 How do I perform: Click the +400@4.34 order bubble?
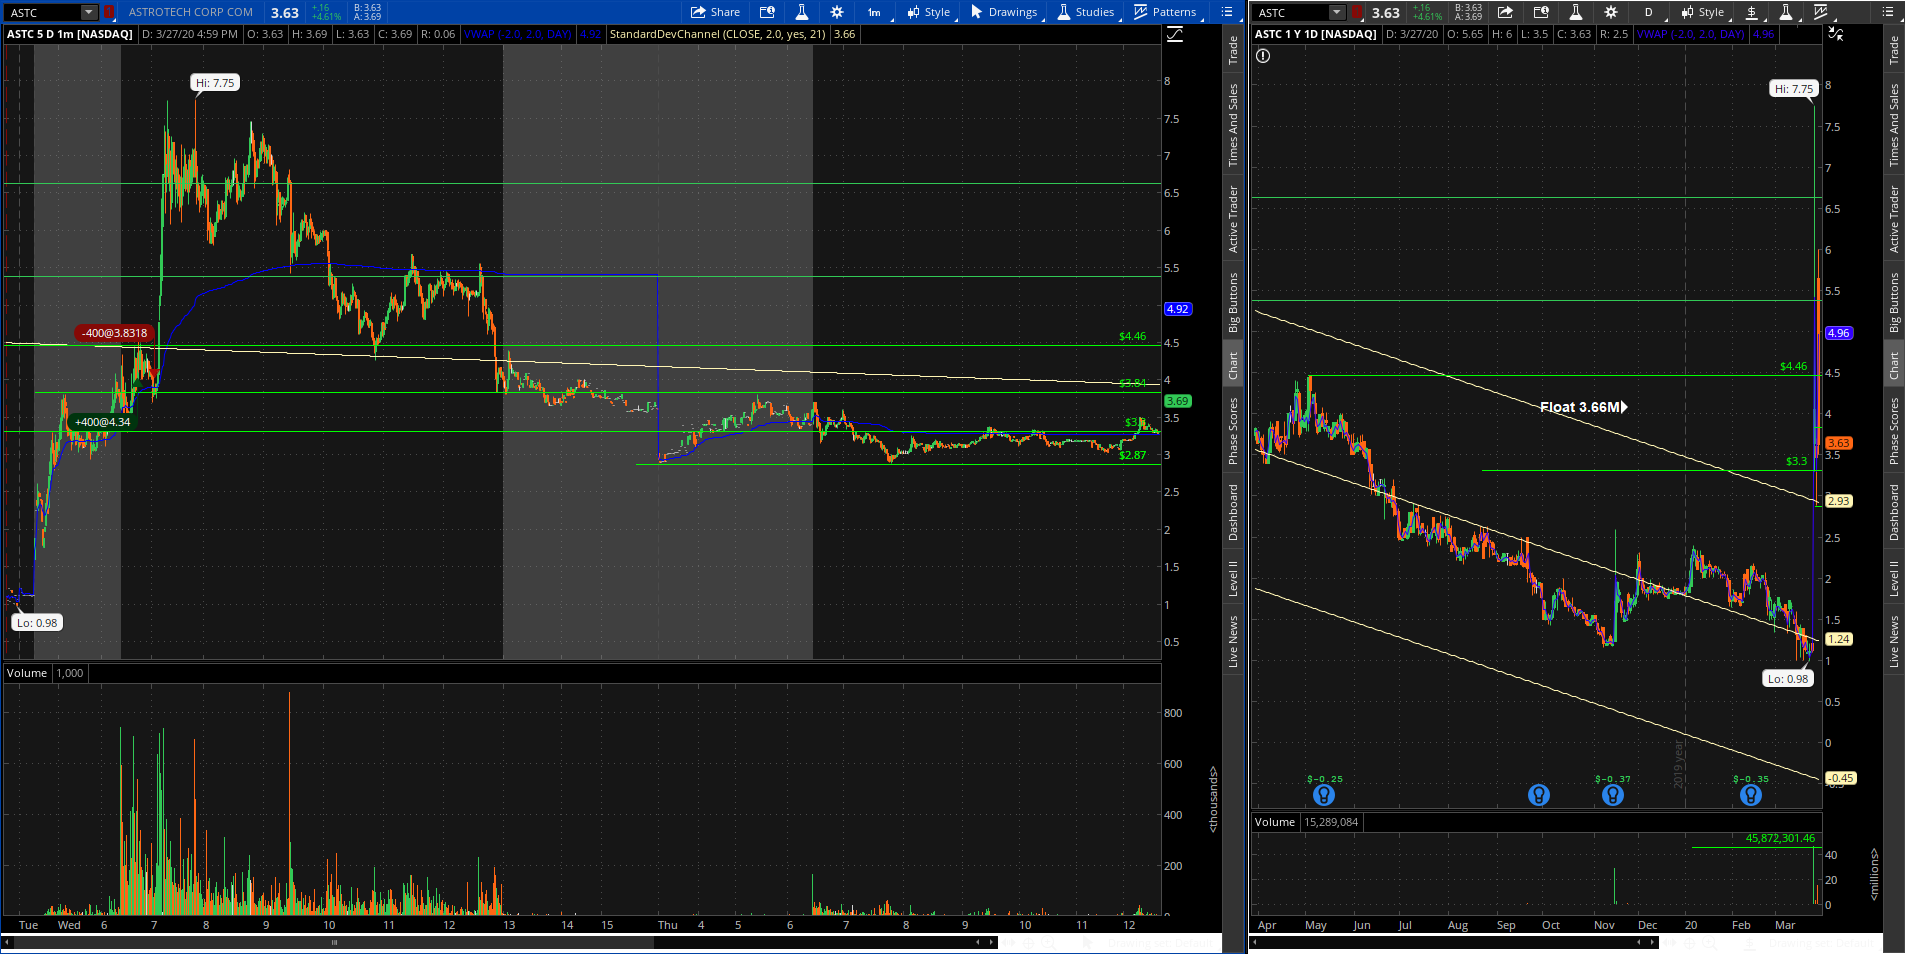pos(103,422)
